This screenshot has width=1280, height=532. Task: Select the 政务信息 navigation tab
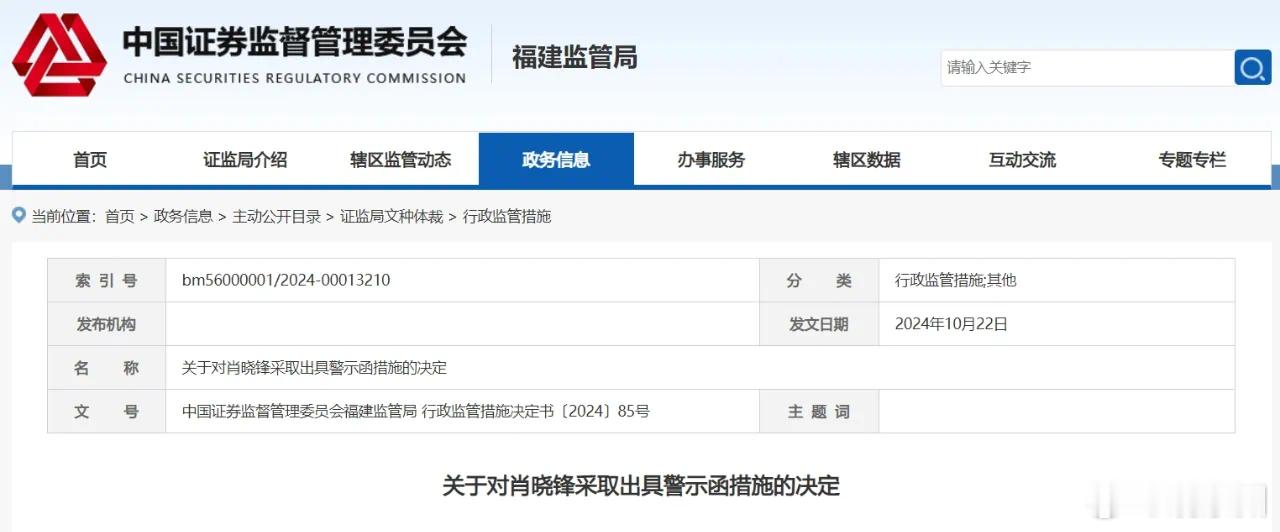pos(556,160)
